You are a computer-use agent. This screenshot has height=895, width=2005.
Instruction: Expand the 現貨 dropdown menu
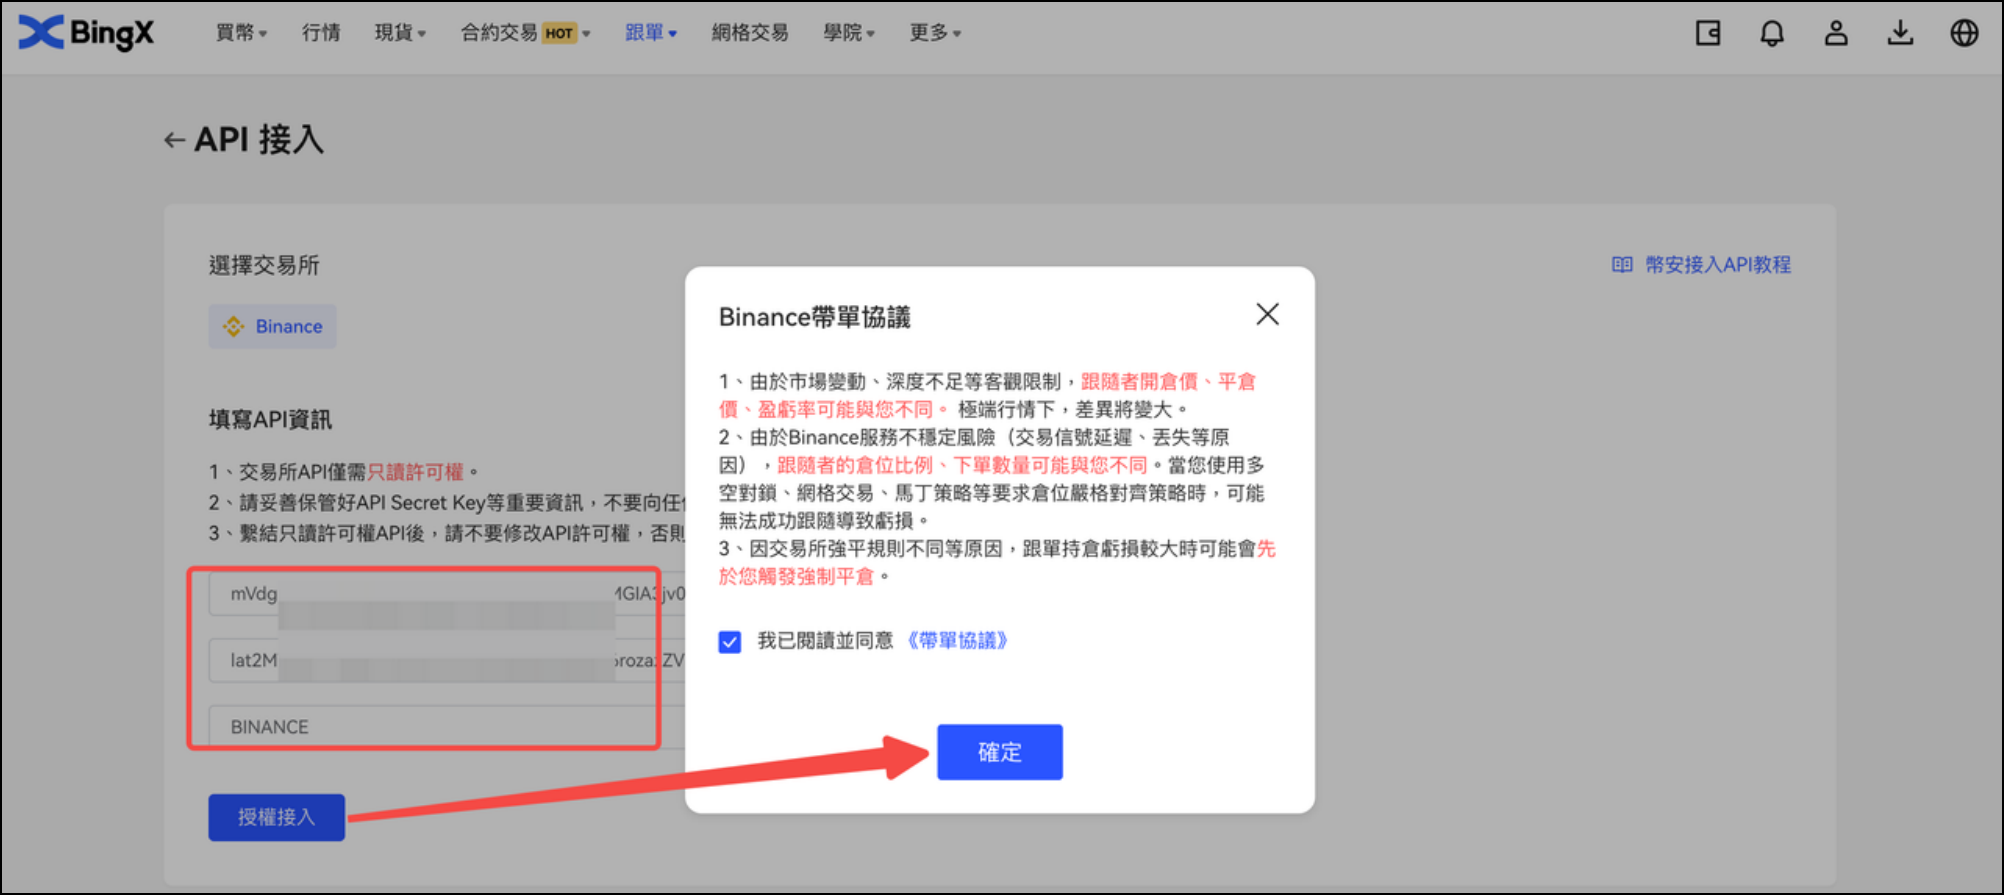pos(400,33)
